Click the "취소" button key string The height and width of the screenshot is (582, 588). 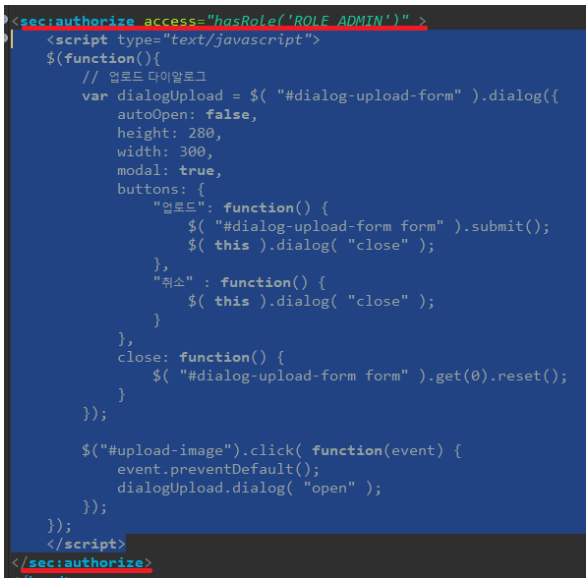(x=173, y=282)
